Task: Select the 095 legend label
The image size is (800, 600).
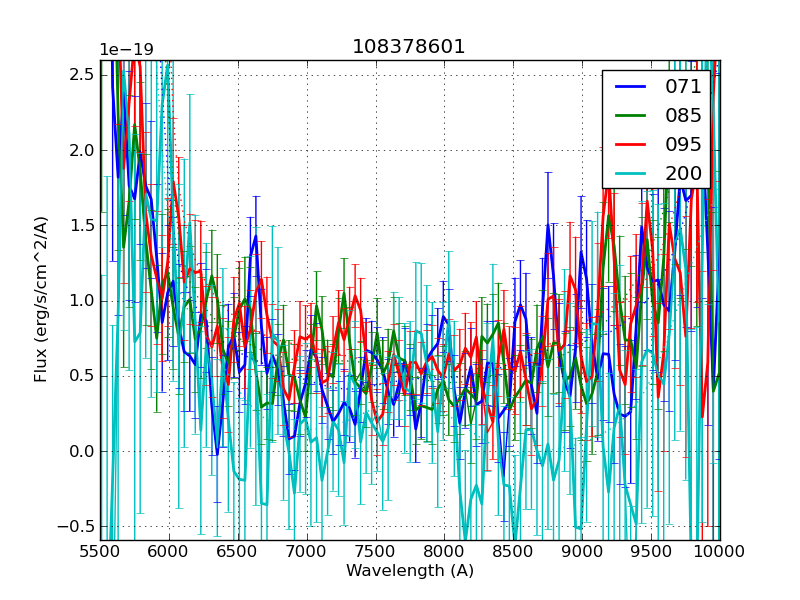Action: coord(684,144)
